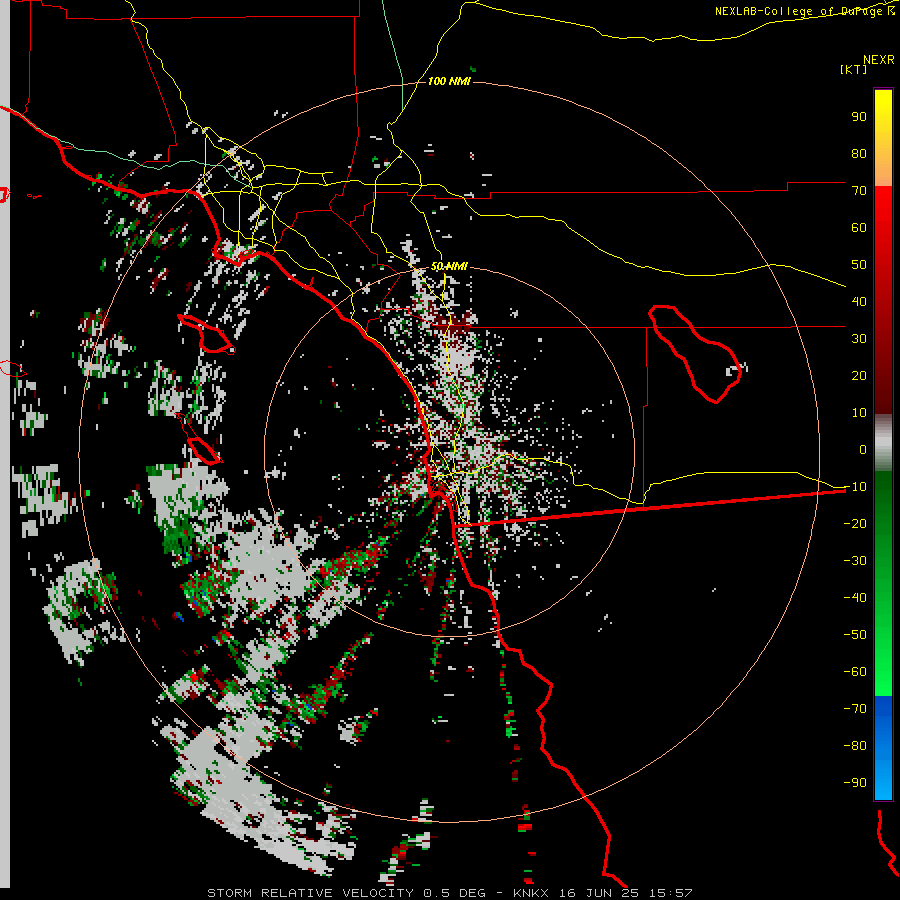The image size is (900, 900).
Task: Click the -30 scale value
Action: [855, 561]
